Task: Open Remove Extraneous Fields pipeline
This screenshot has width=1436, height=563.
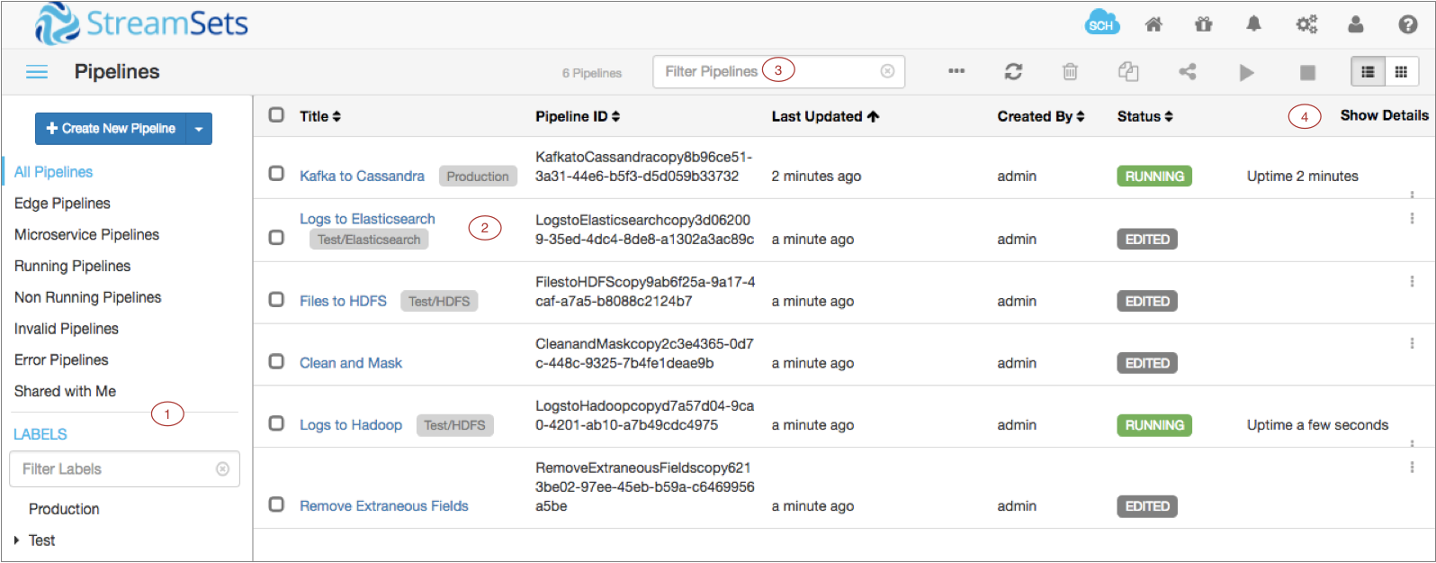Action: [x=384, y=506]
